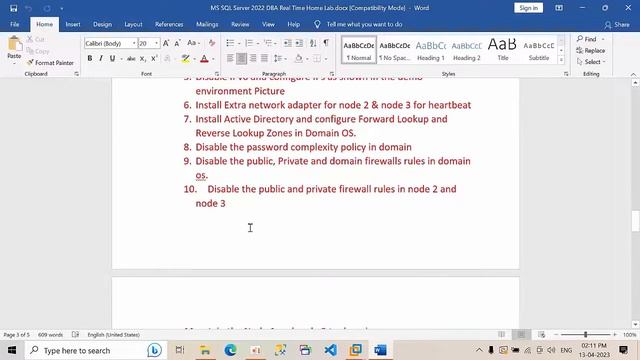640x360 pixels.
Task: Click the Tell me what you want search box
Action: tap(364, 24)
